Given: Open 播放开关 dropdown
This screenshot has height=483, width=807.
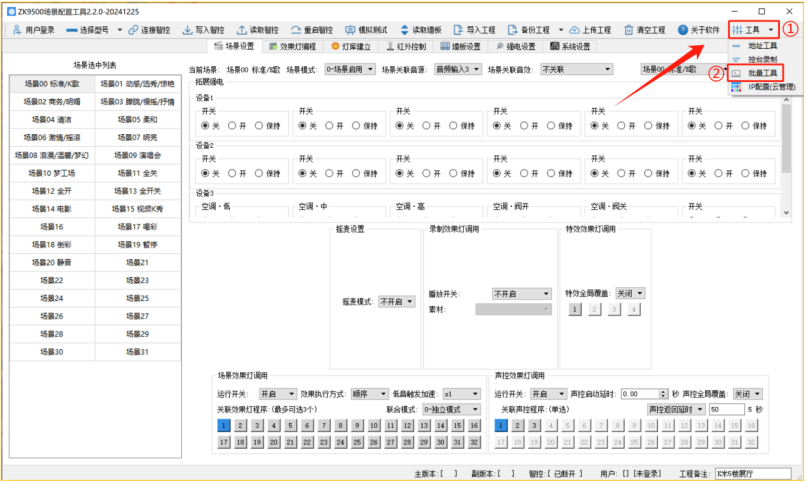Looking at the screenshot, I should 521,294.
